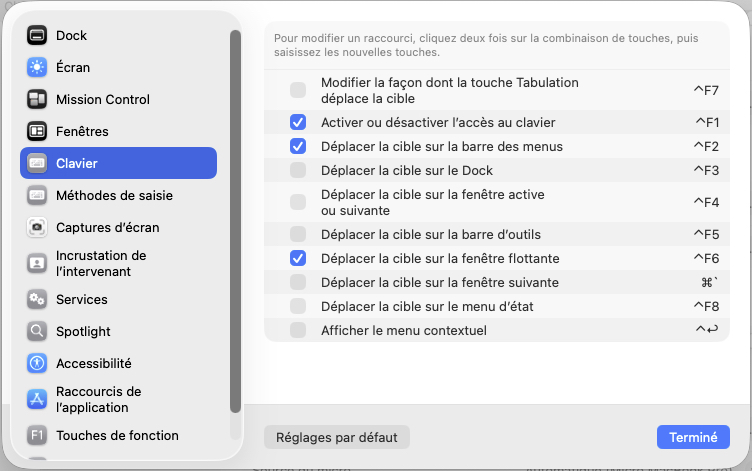This screenshot has width=752, height=471.
Task: Select Incrustation de l'intervenant sidebar entry
Action: coord(100,264)
